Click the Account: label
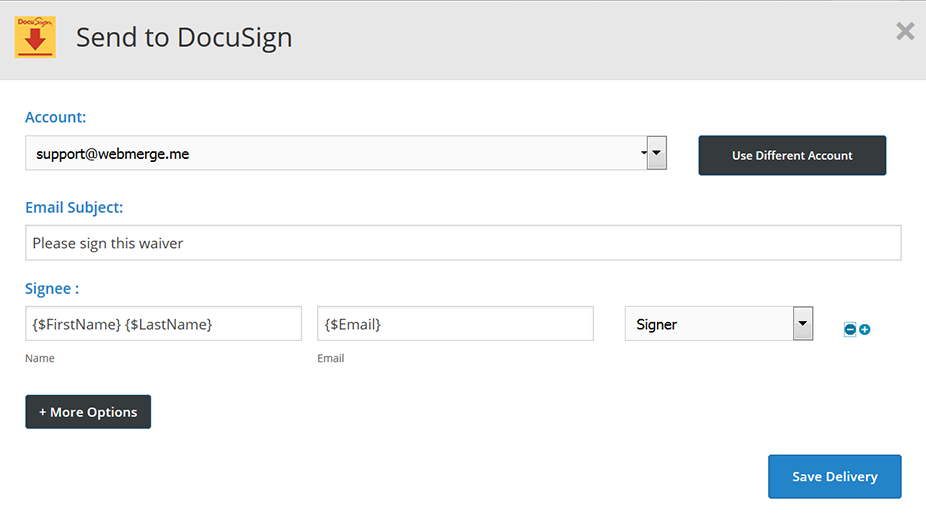 56,117
